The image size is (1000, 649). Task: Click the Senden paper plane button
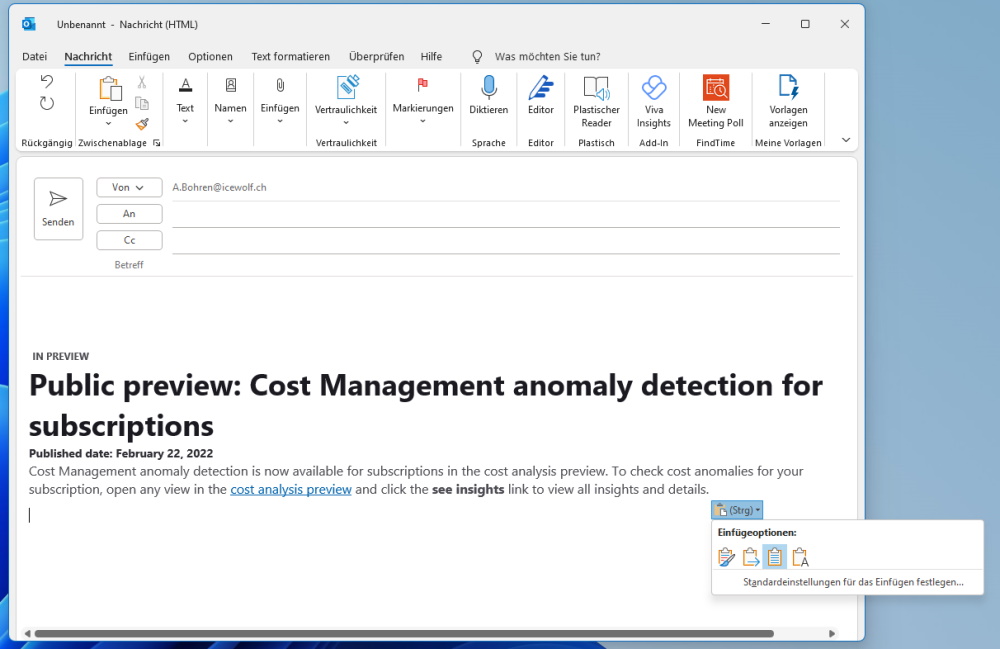click(x=58, y=208)
